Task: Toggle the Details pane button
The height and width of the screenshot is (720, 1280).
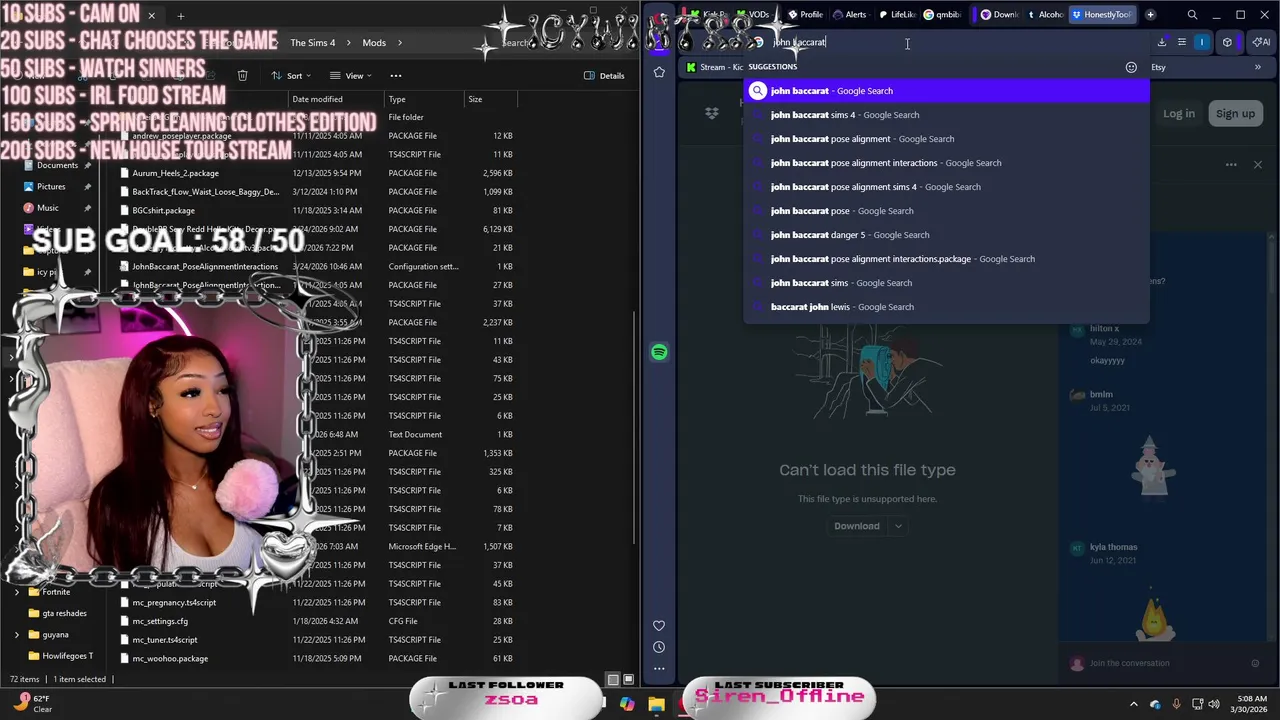Action: (x=604, y=76)
